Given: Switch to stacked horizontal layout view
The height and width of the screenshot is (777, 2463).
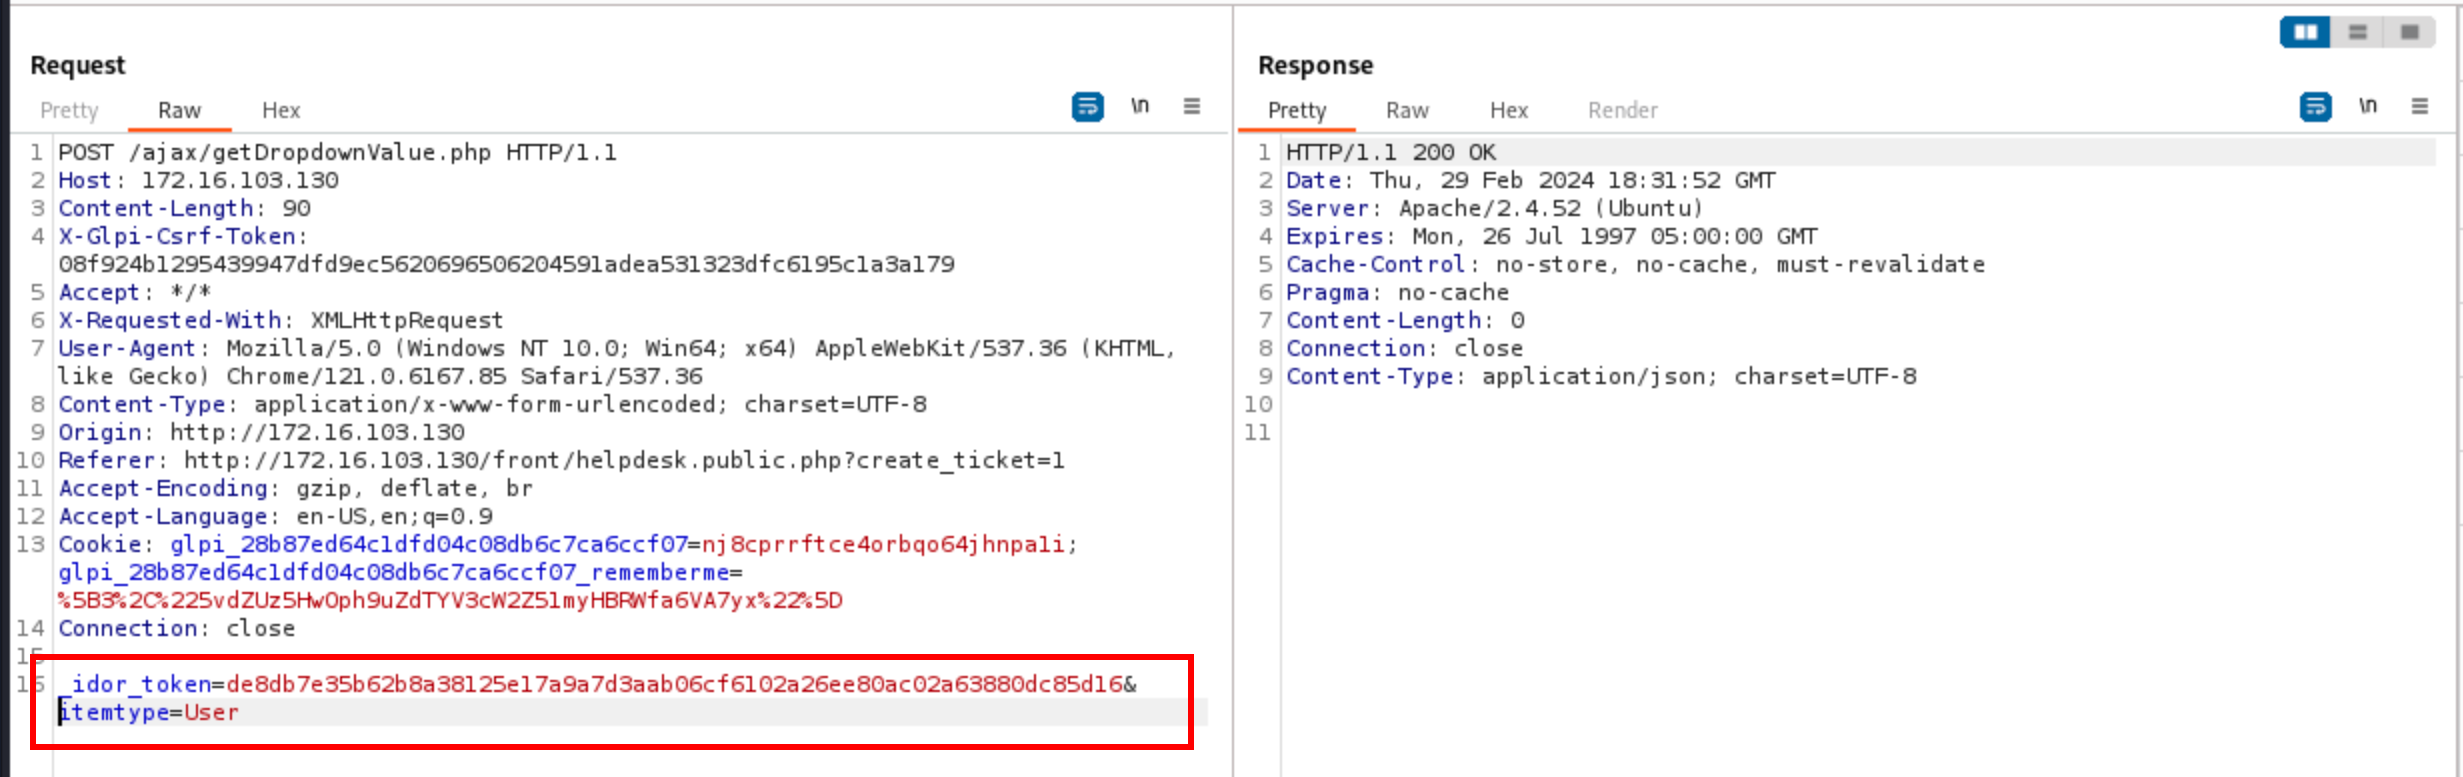Looking at the screenshot, I should (2358, 32).
